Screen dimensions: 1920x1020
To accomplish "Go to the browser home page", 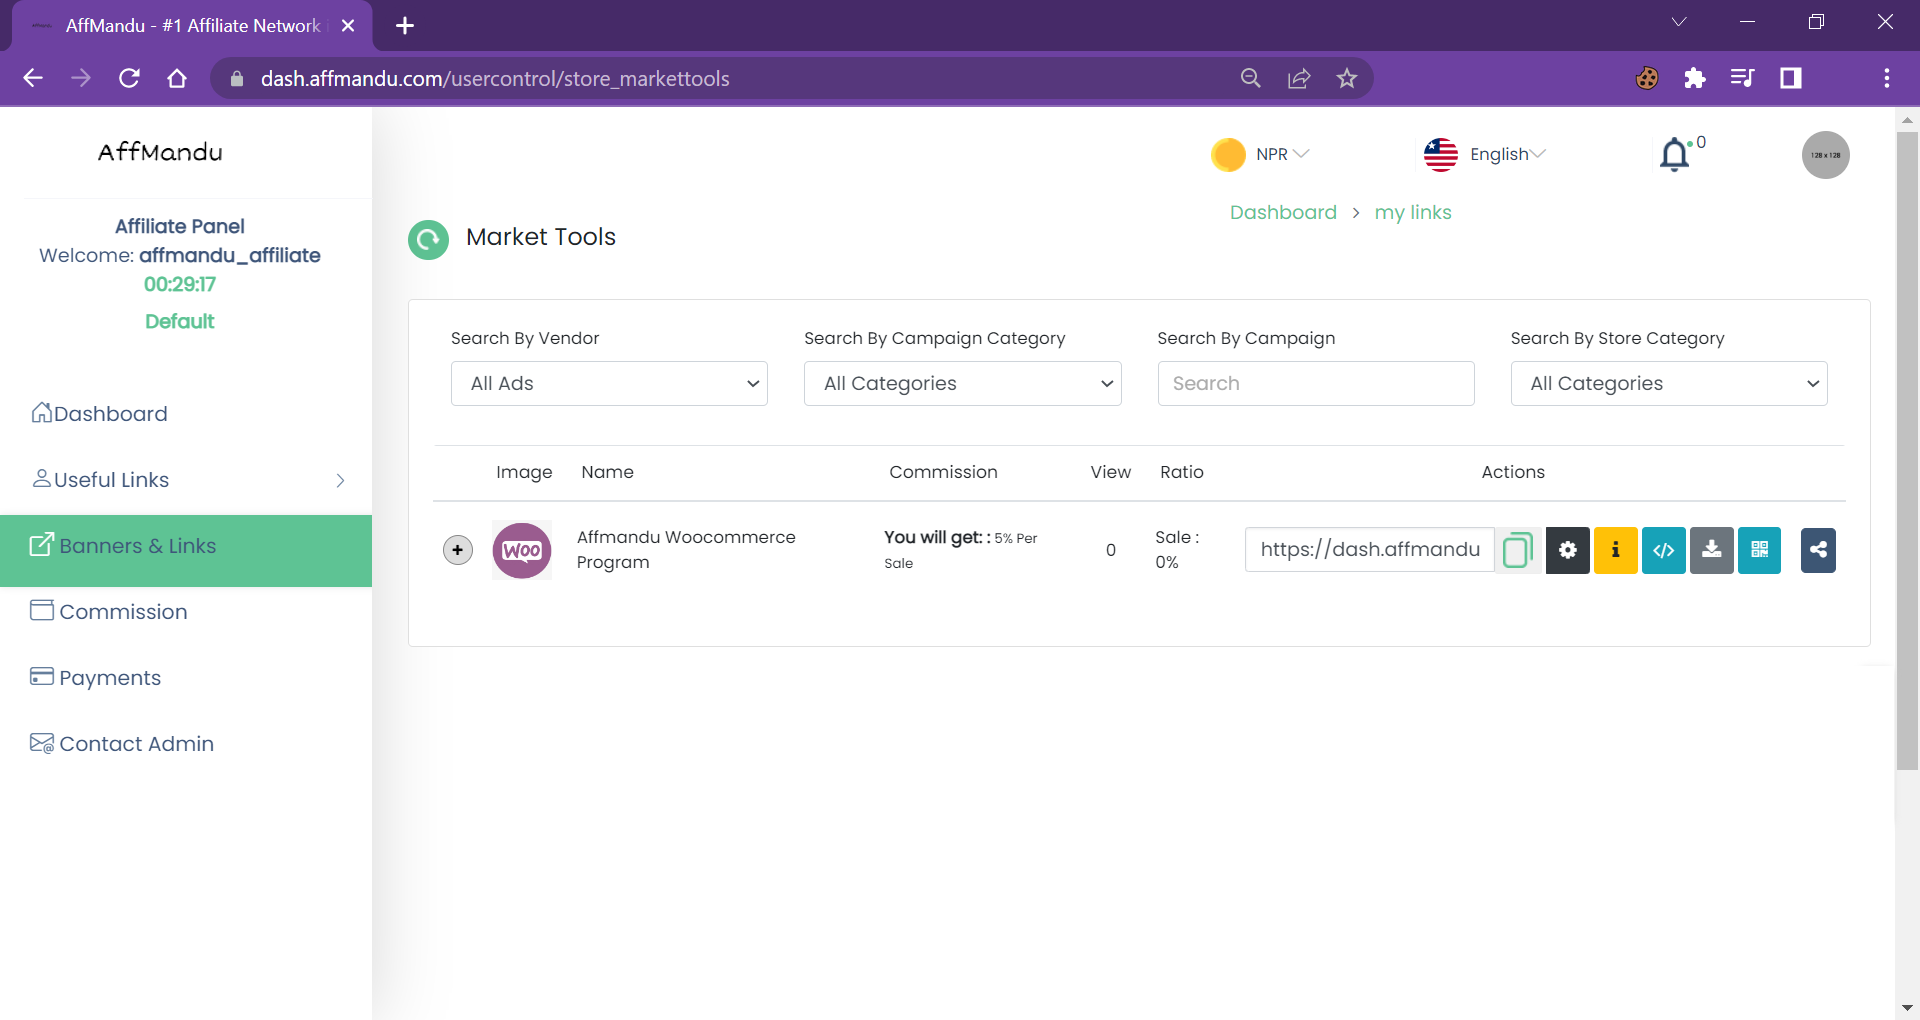I will pyautogui.click(x=177, y=78).
